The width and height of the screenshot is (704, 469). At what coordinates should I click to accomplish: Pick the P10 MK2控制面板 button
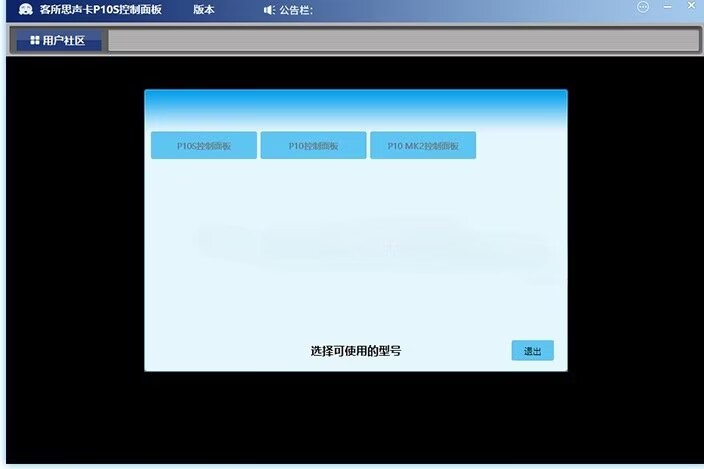(423, 145)
